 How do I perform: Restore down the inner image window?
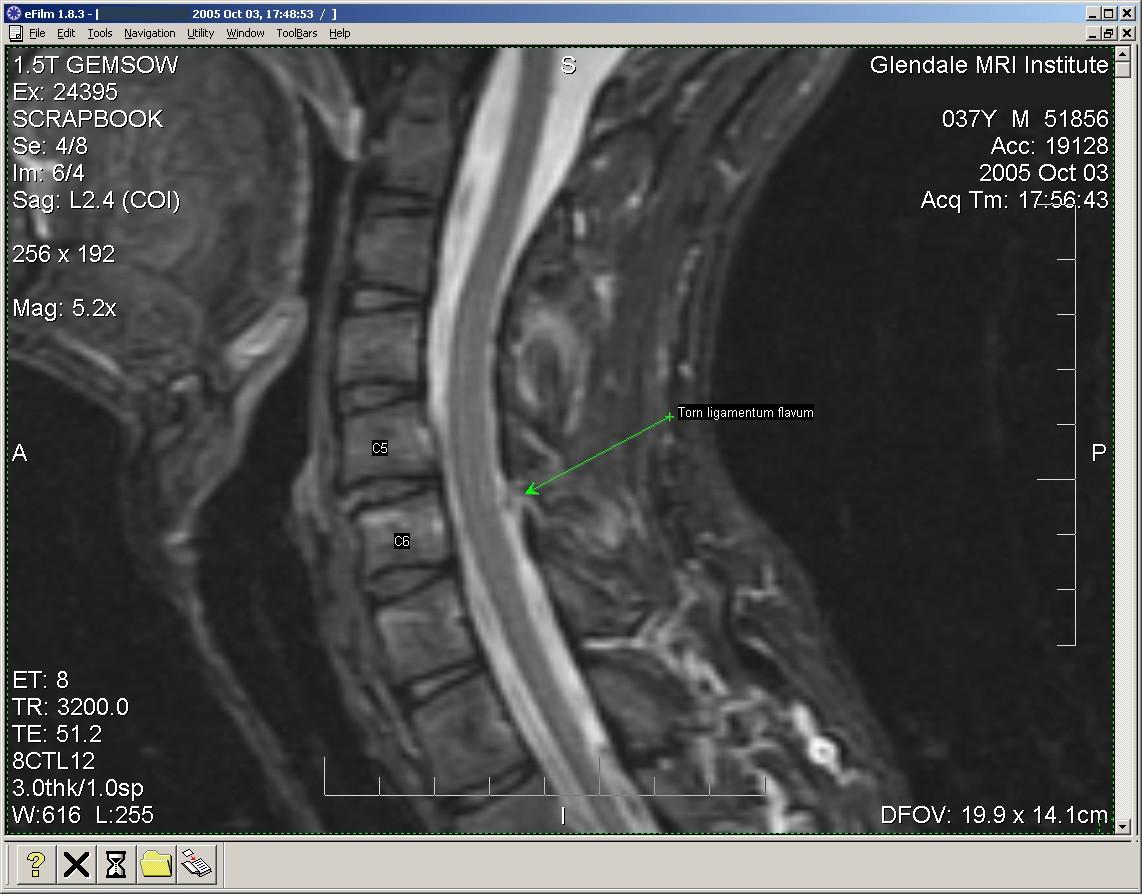1108,33
